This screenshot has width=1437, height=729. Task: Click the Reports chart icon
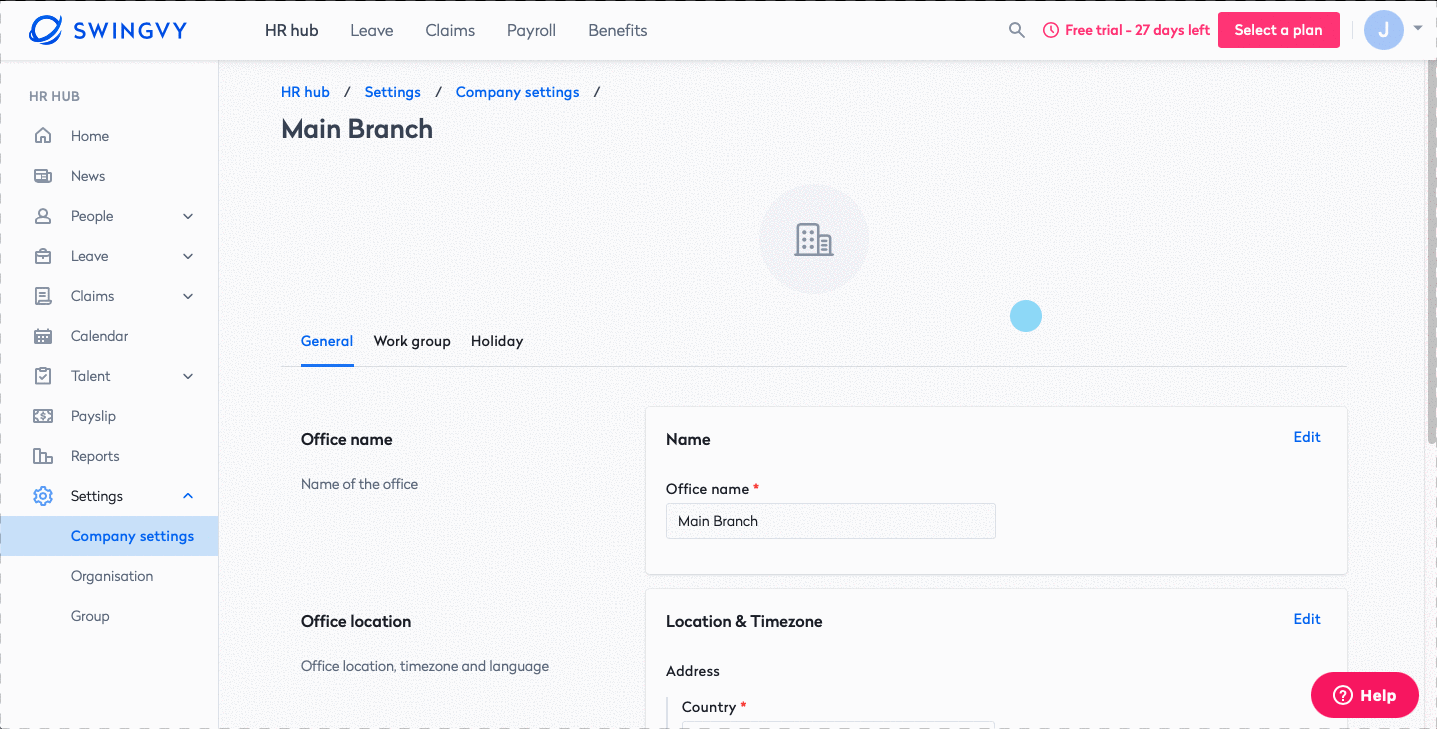pos(43,456)
